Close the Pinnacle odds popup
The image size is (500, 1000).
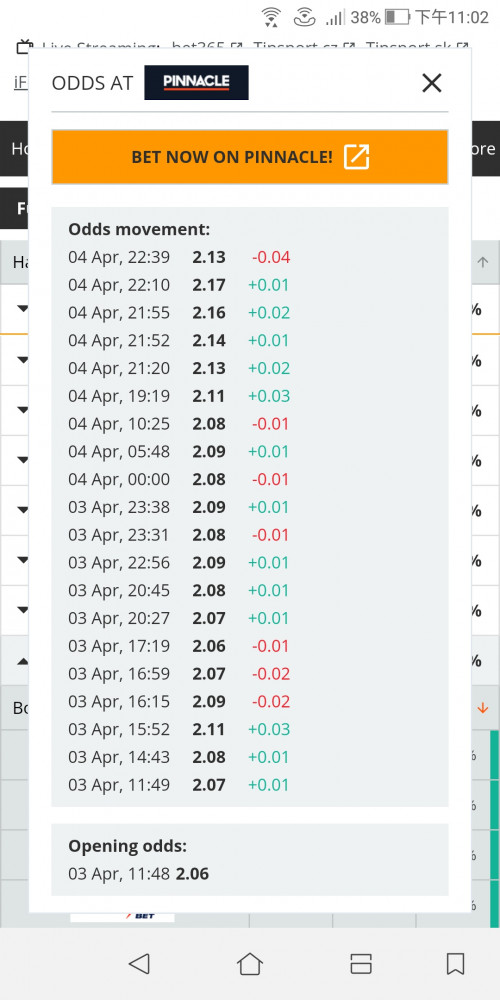[x=432, y=83]
